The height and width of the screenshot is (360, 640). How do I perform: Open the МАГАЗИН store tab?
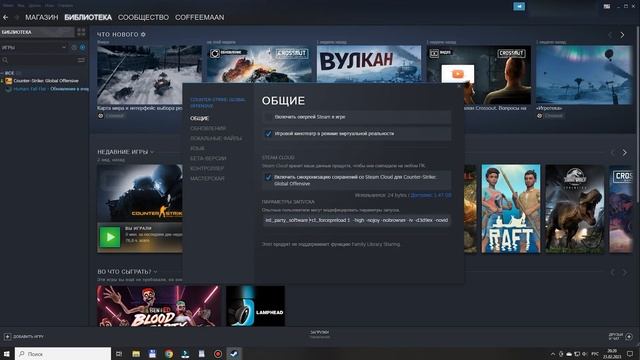click(x=42, y=18)
